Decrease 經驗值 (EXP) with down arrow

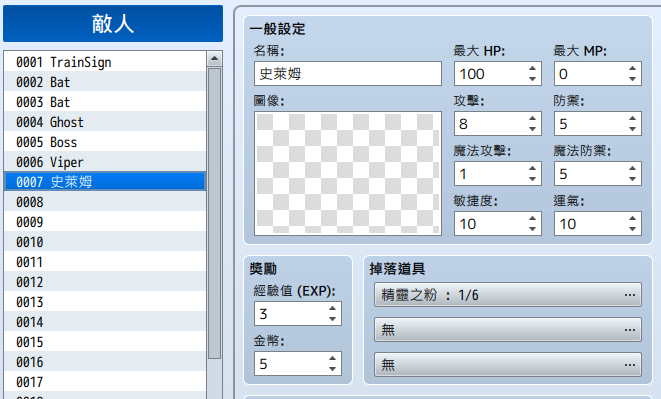click(333, 319)
